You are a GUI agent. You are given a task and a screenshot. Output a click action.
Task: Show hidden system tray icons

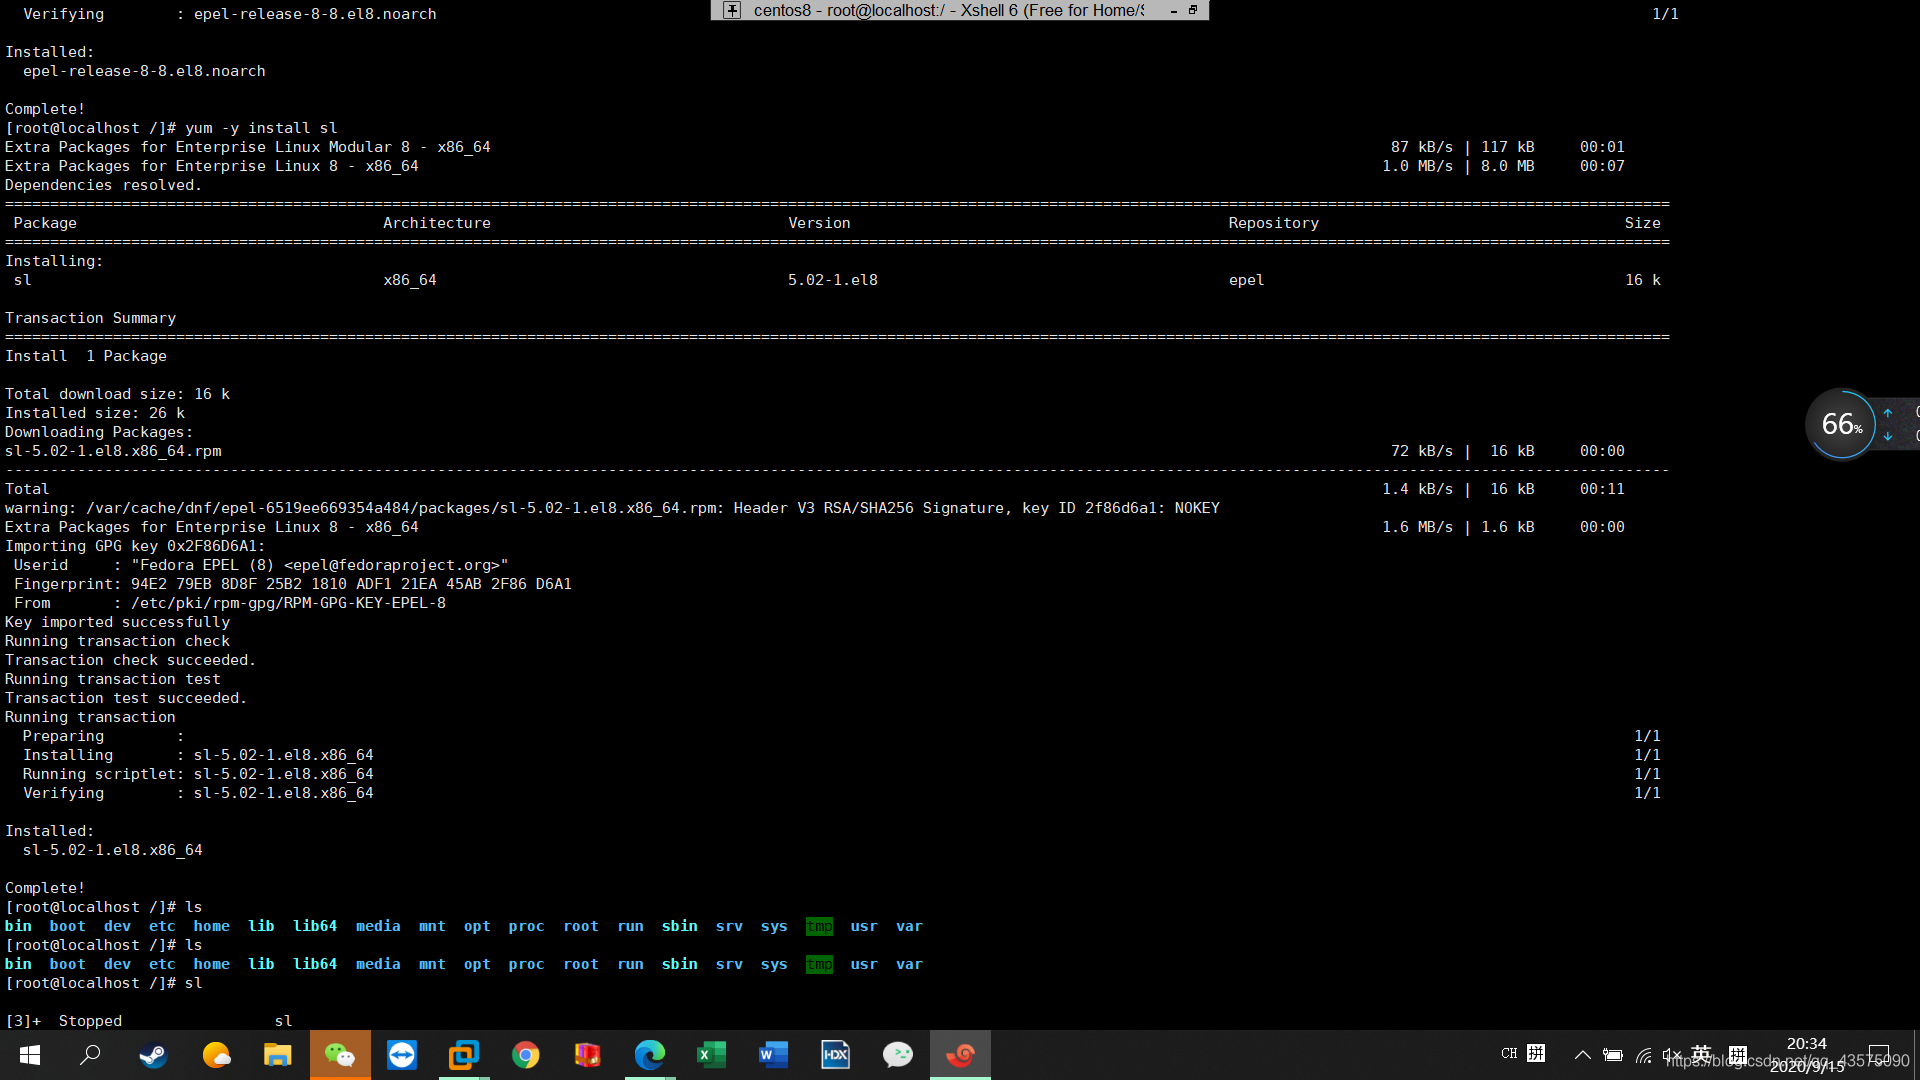(1582, 1055)
